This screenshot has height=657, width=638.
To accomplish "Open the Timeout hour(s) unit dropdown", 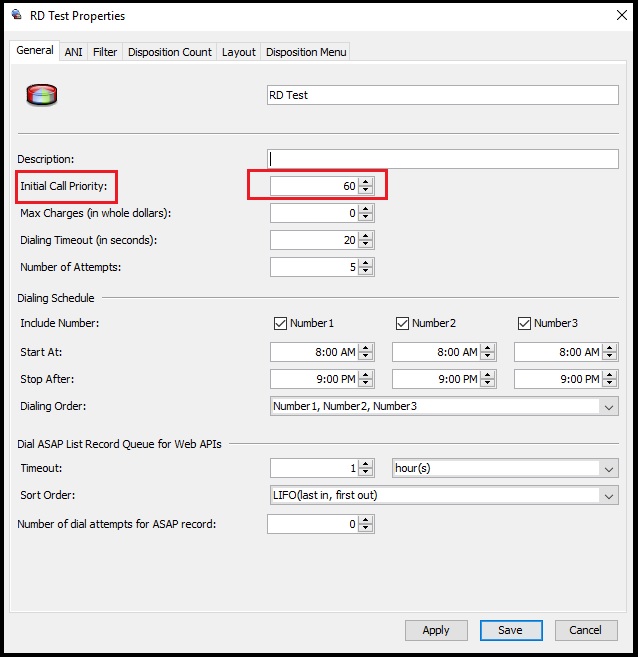I will [505, 468].
